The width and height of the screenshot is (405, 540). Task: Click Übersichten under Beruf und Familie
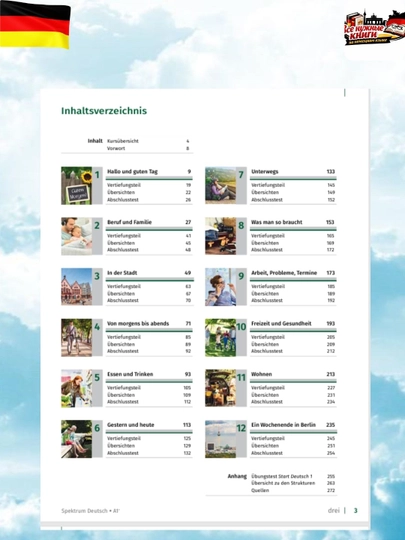[121, 243]
